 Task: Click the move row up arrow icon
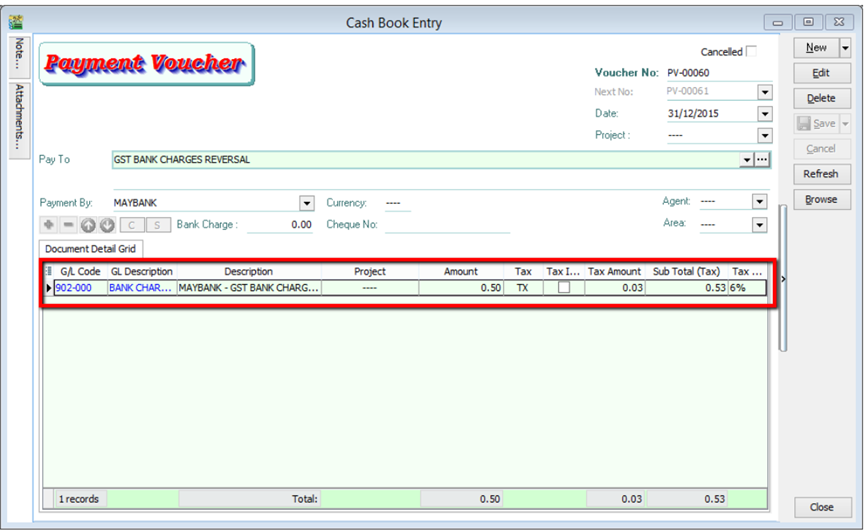coord(88,225)
